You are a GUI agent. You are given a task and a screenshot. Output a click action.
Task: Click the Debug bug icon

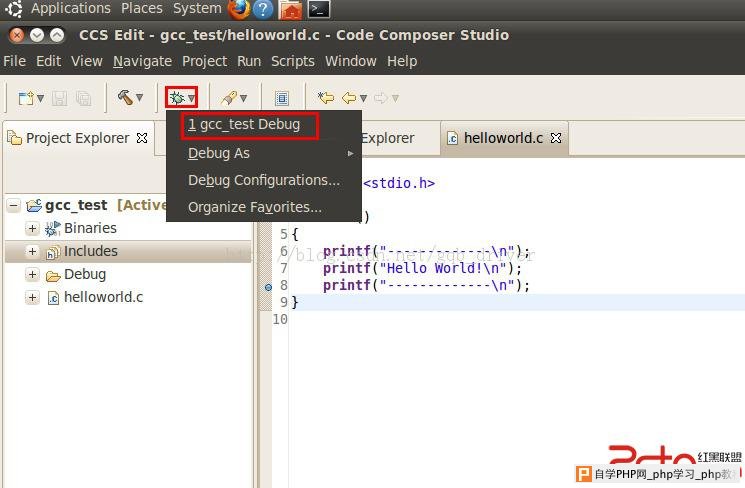coord(177,98)
